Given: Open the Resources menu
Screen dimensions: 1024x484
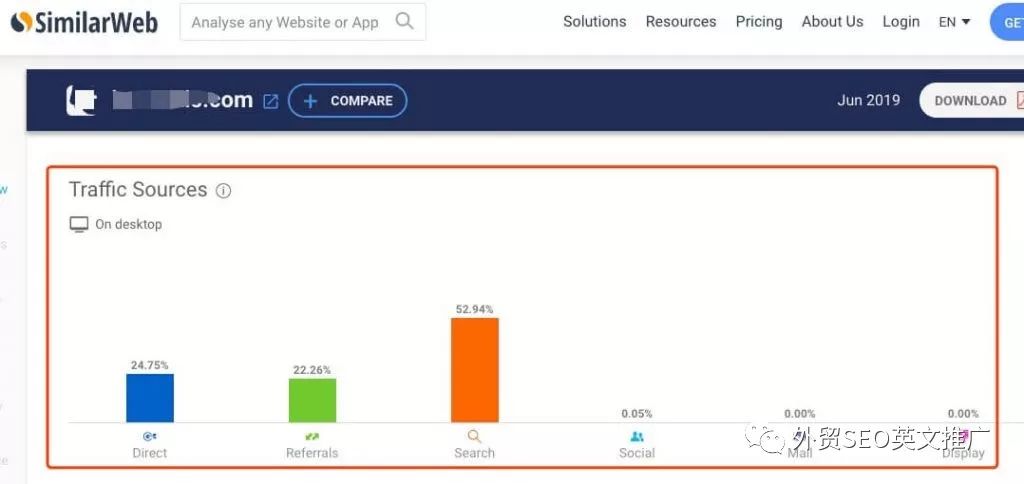Looking at the screenshot, I should [680, 22].
